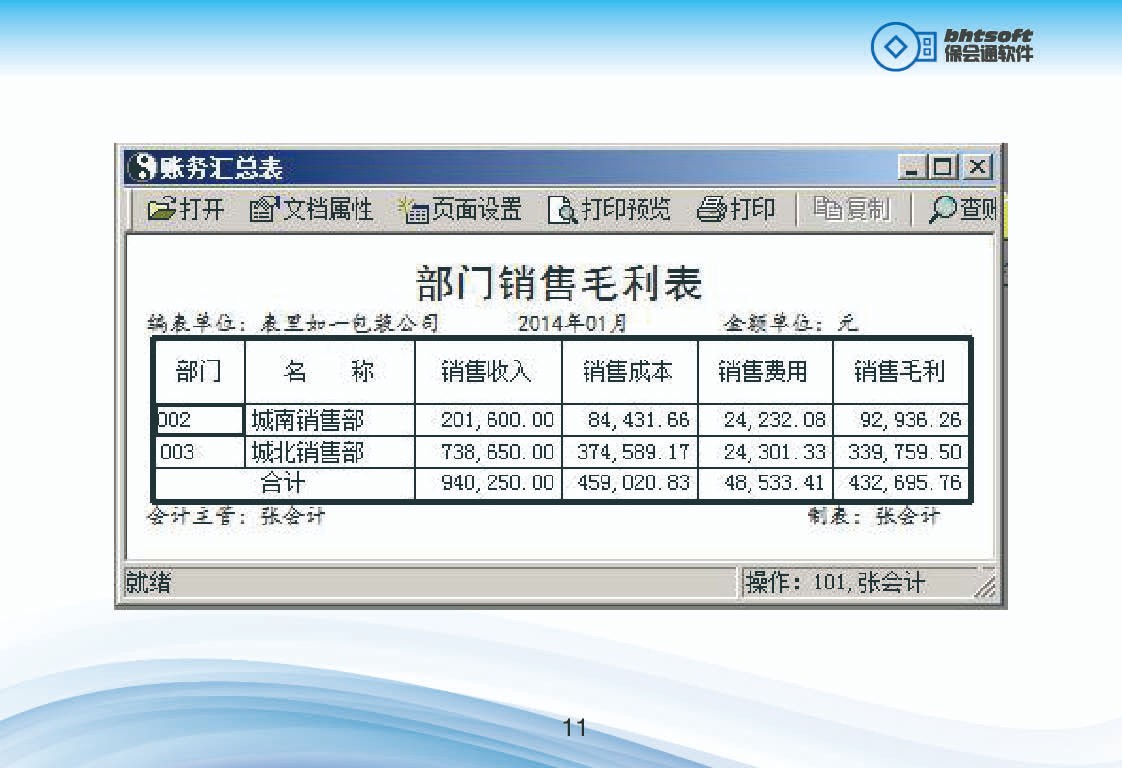Image resolution: width=1122 pixels, height=768 pixels.
Task: Click the 打印 printer icon
Action: [711, 210]
